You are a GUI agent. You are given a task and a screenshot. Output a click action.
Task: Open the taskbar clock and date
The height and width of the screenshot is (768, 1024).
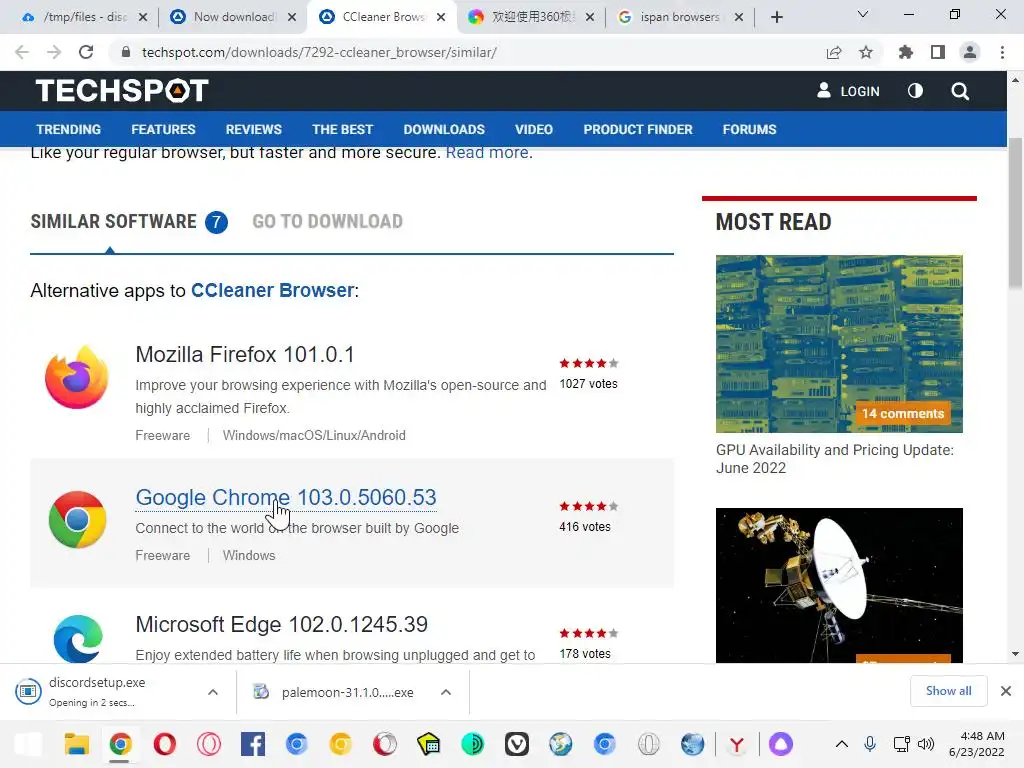pyautogui.click(x=977, y=744)
